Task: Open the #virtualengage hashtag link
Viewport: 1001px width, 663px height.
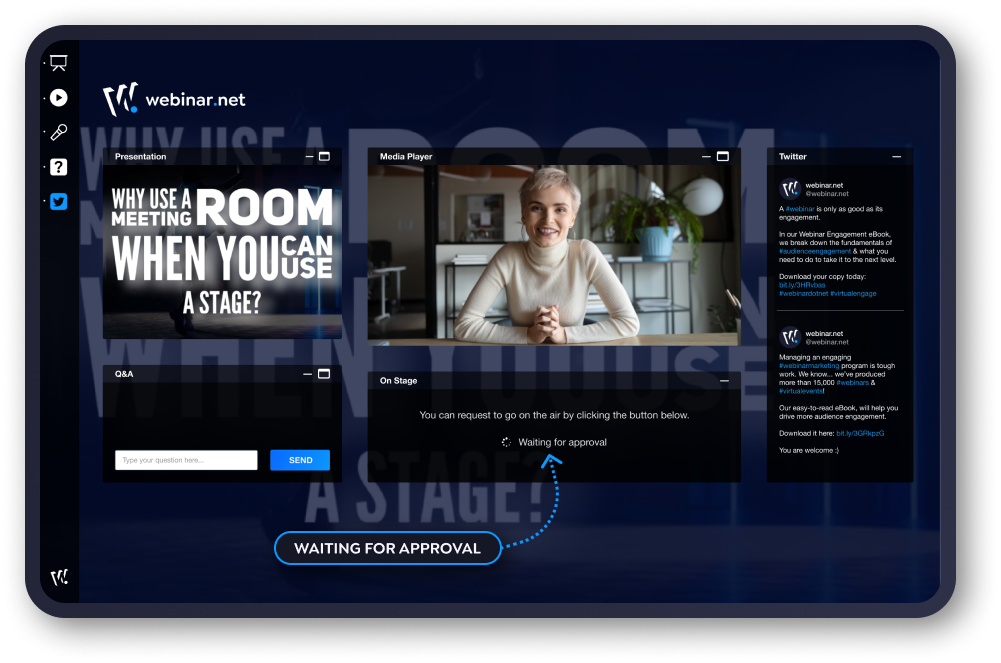Action: [x=854, y=294]
